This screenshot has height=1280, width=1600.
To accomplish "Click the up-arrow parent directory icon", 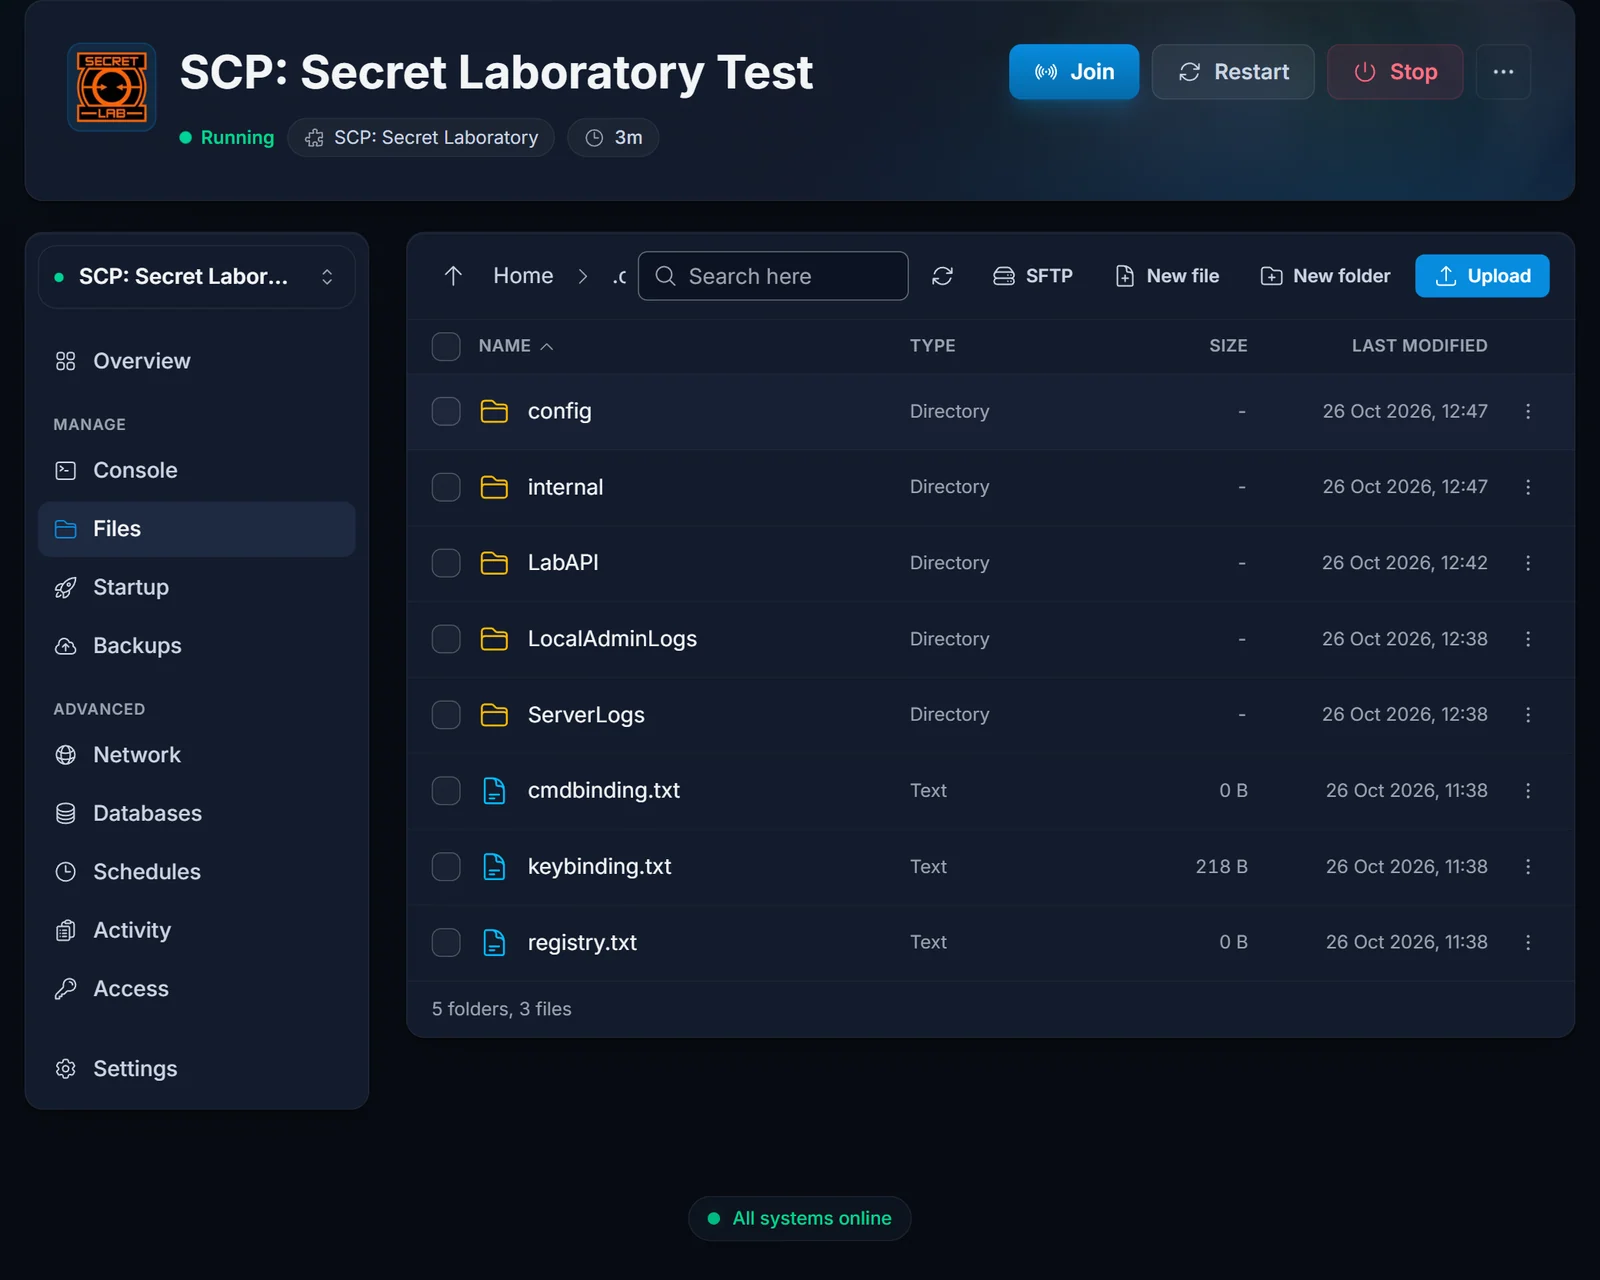I will tap(453, 276).
